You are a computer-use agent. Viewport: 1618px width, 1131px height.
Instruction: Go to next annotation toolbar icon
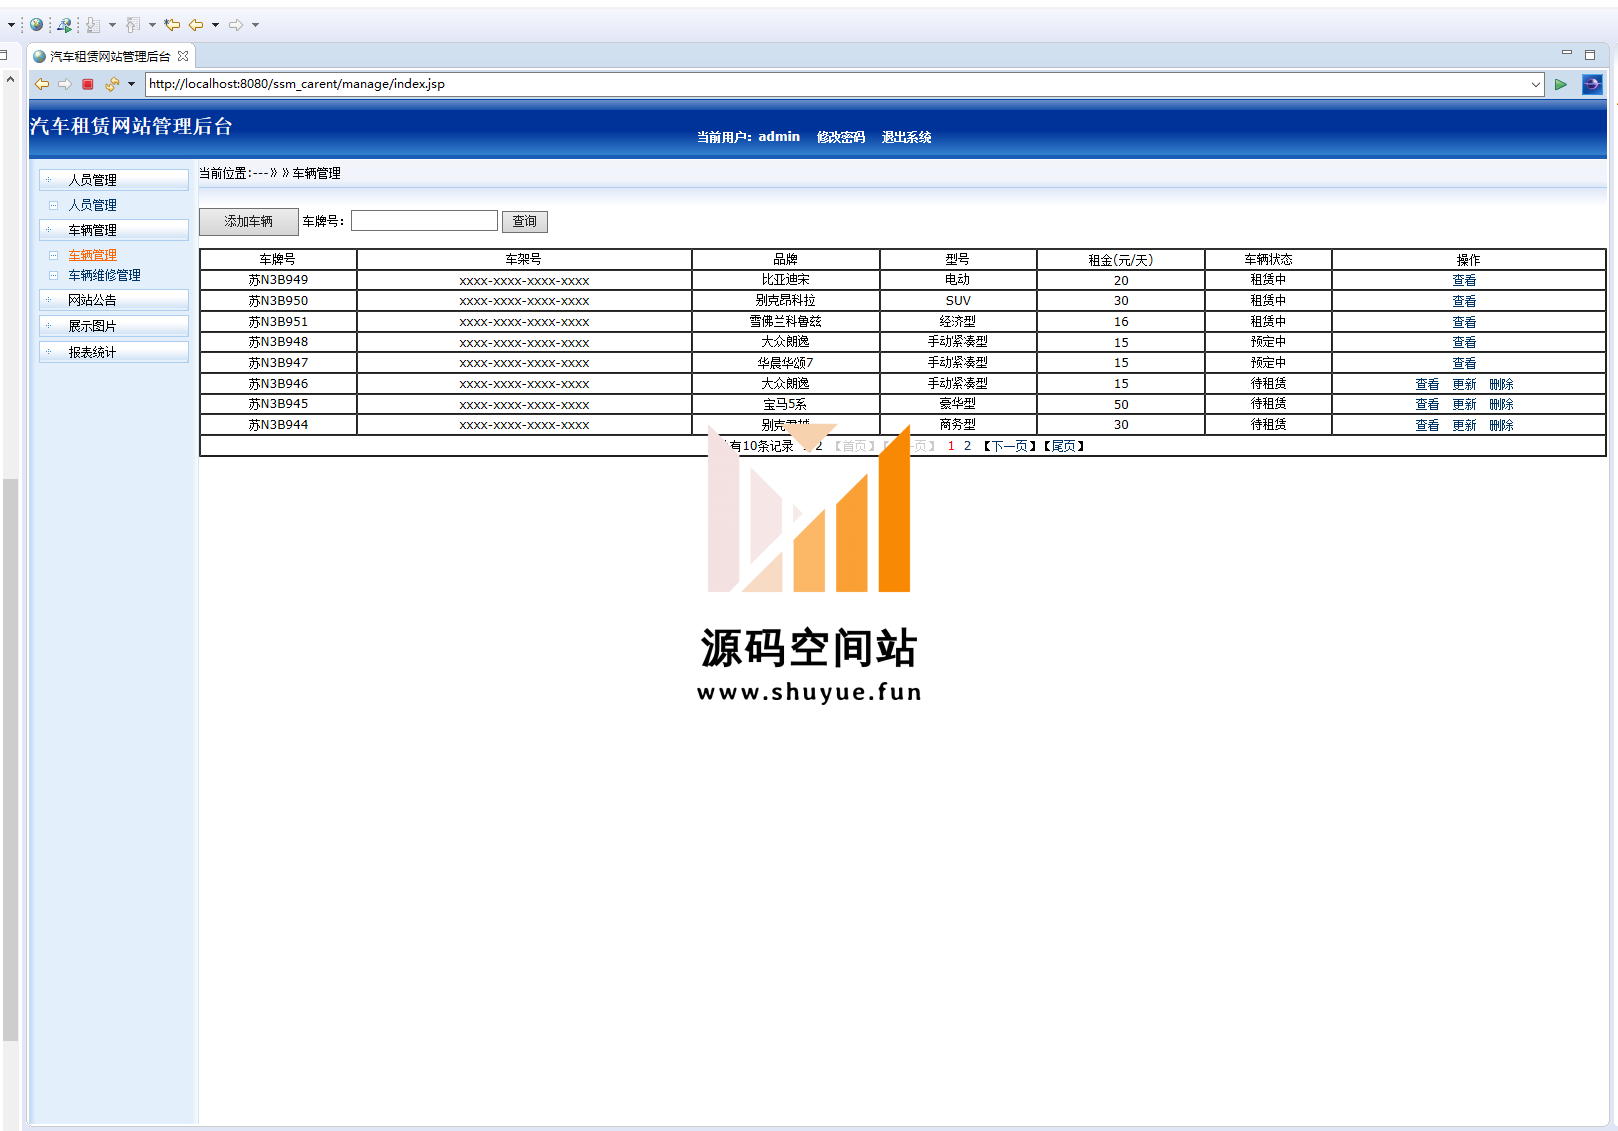93,24
